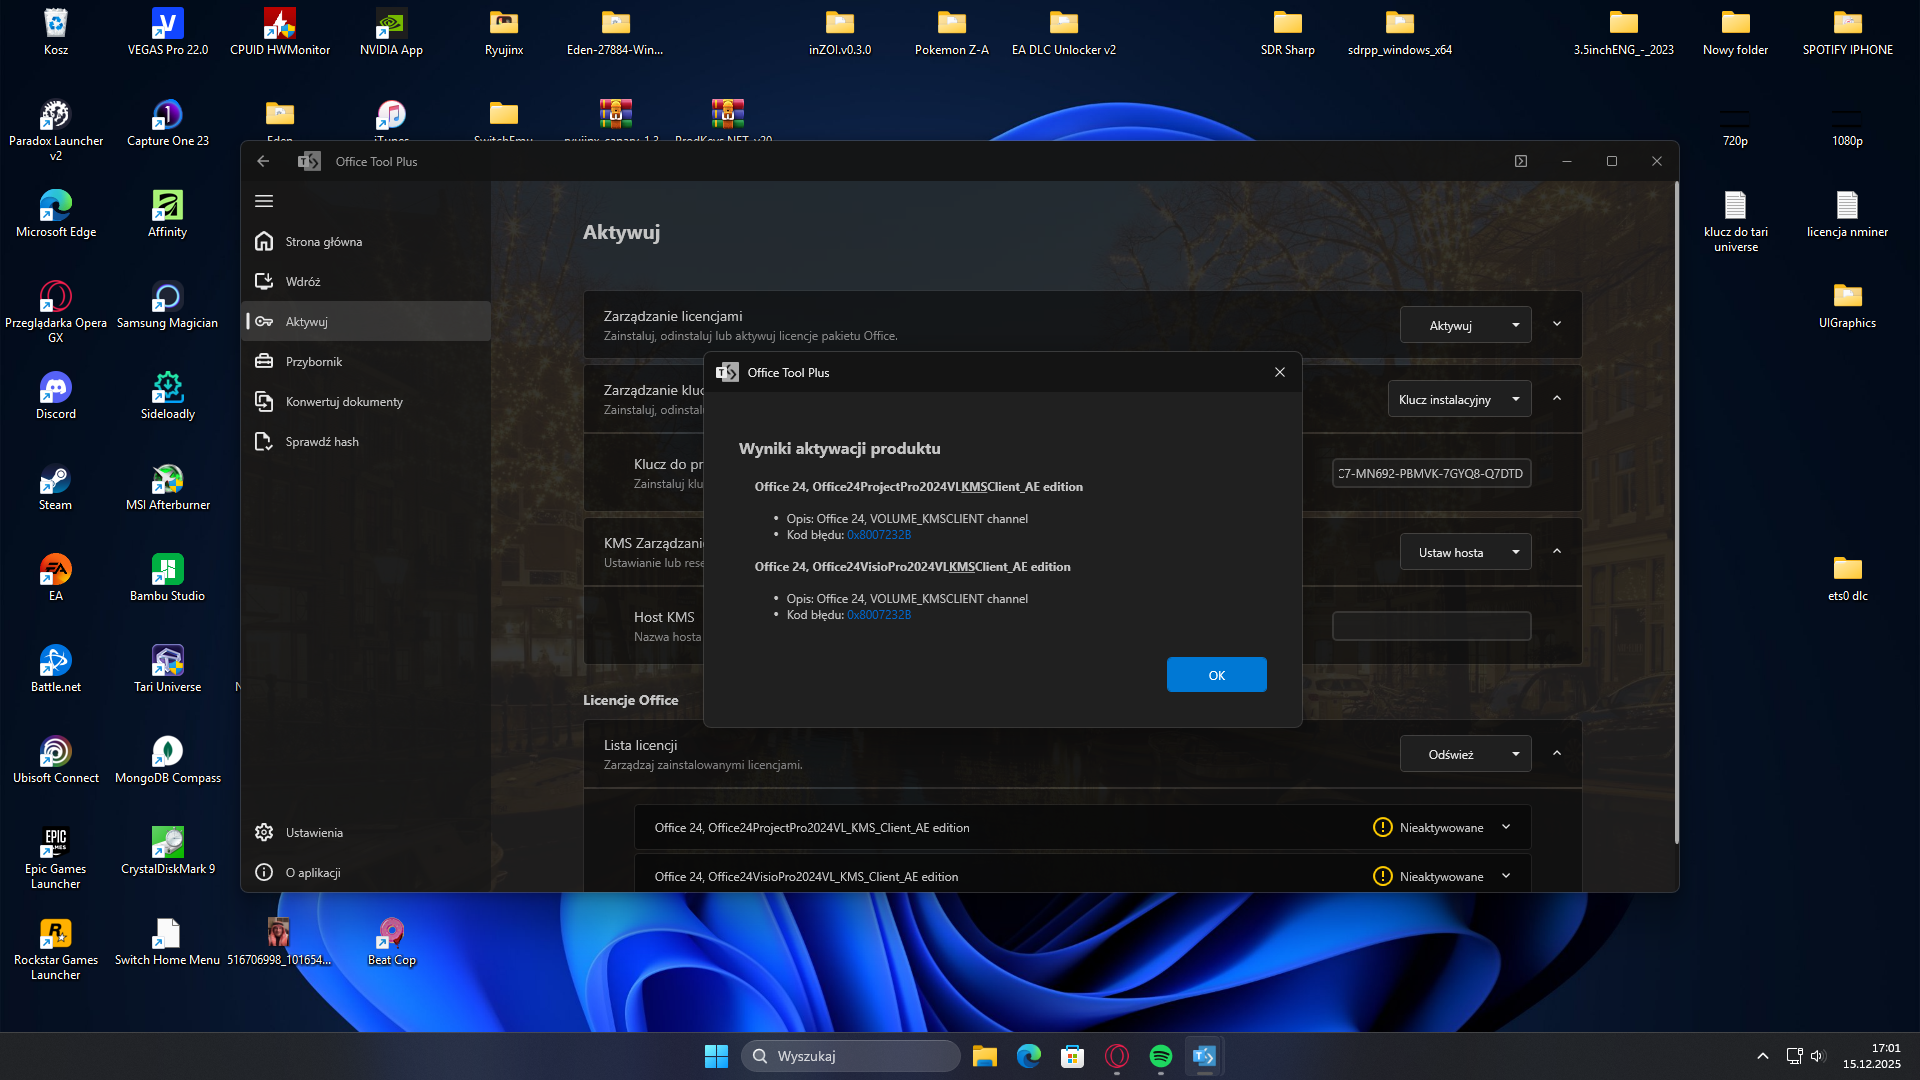Open Konwertuj dokumenty page
This screenshot has width=1920, height=1080.
(x=344, y=402)
